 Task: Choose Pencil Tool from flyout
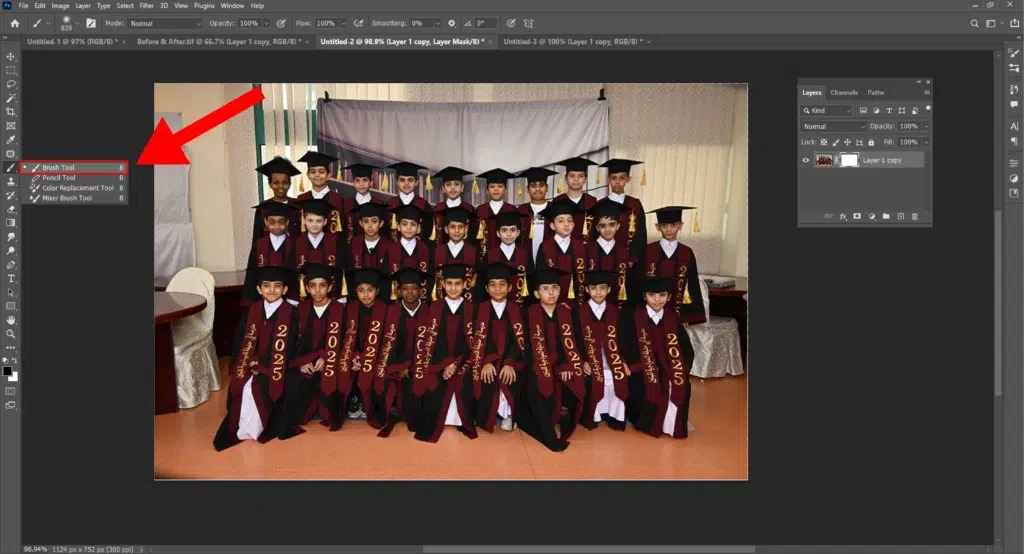[x=59, y=178]
